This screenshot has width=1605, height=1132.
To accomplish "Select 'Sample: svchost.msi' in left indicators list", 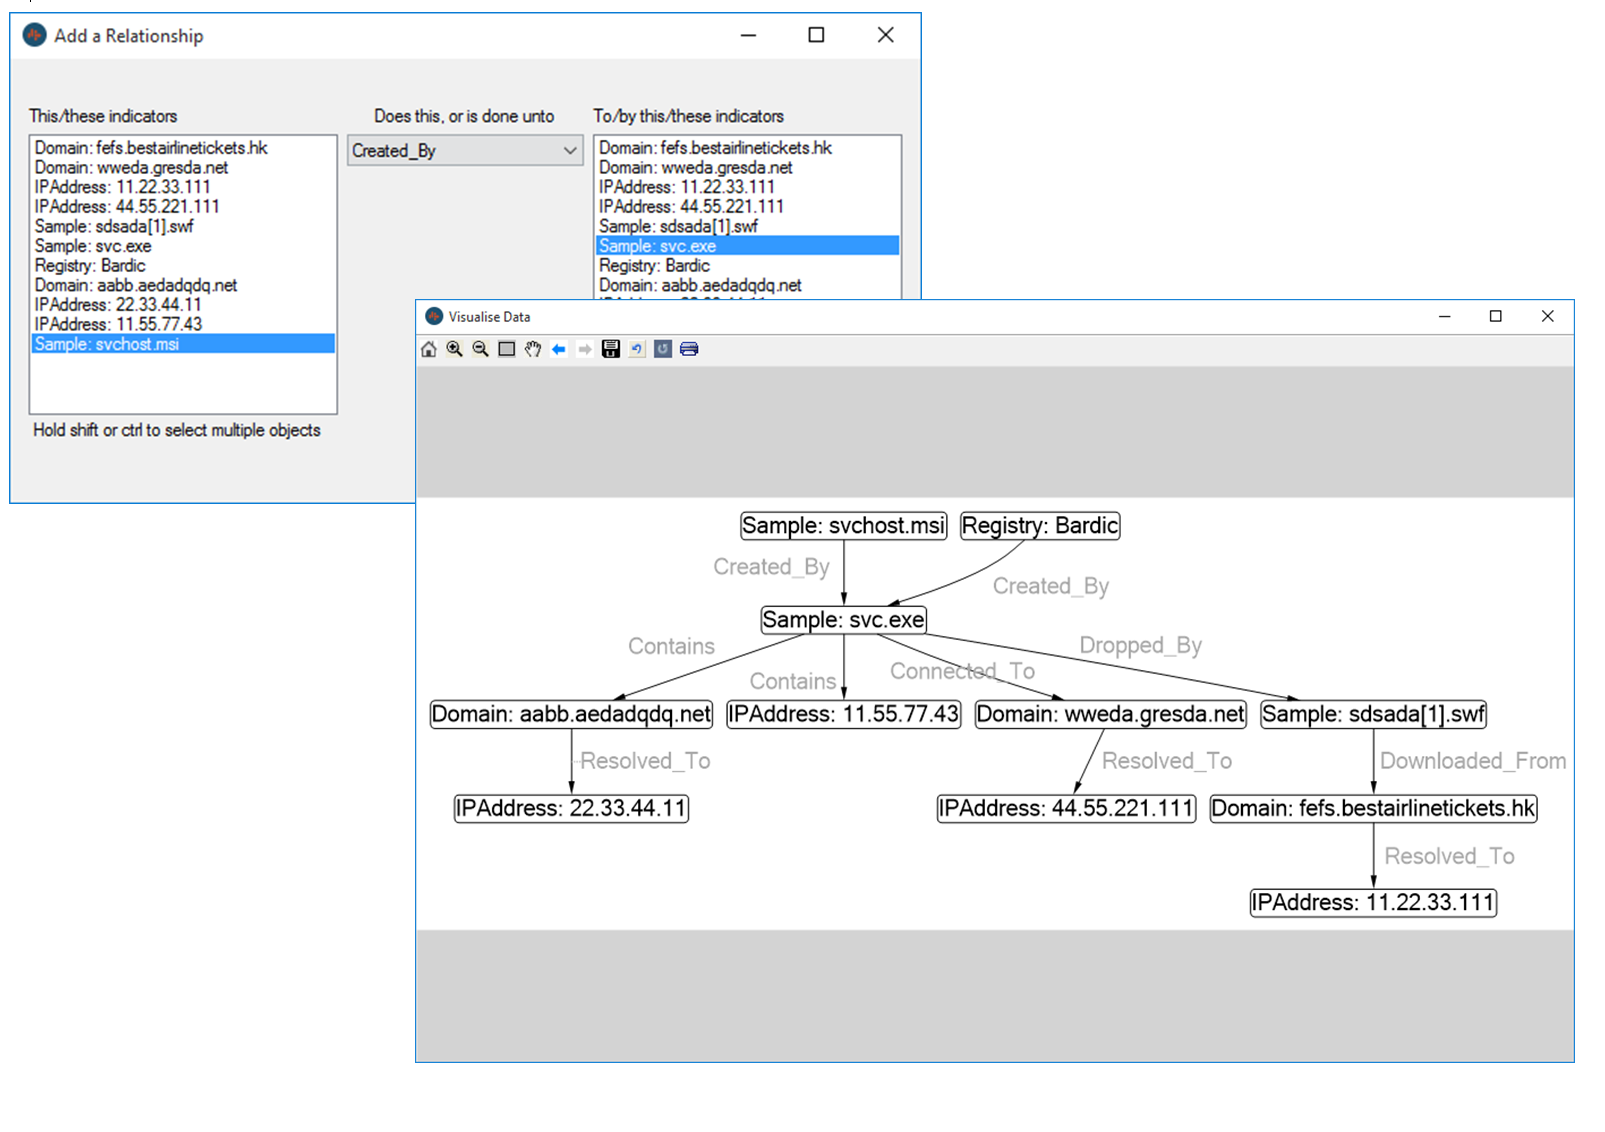I will coord(183,344).
